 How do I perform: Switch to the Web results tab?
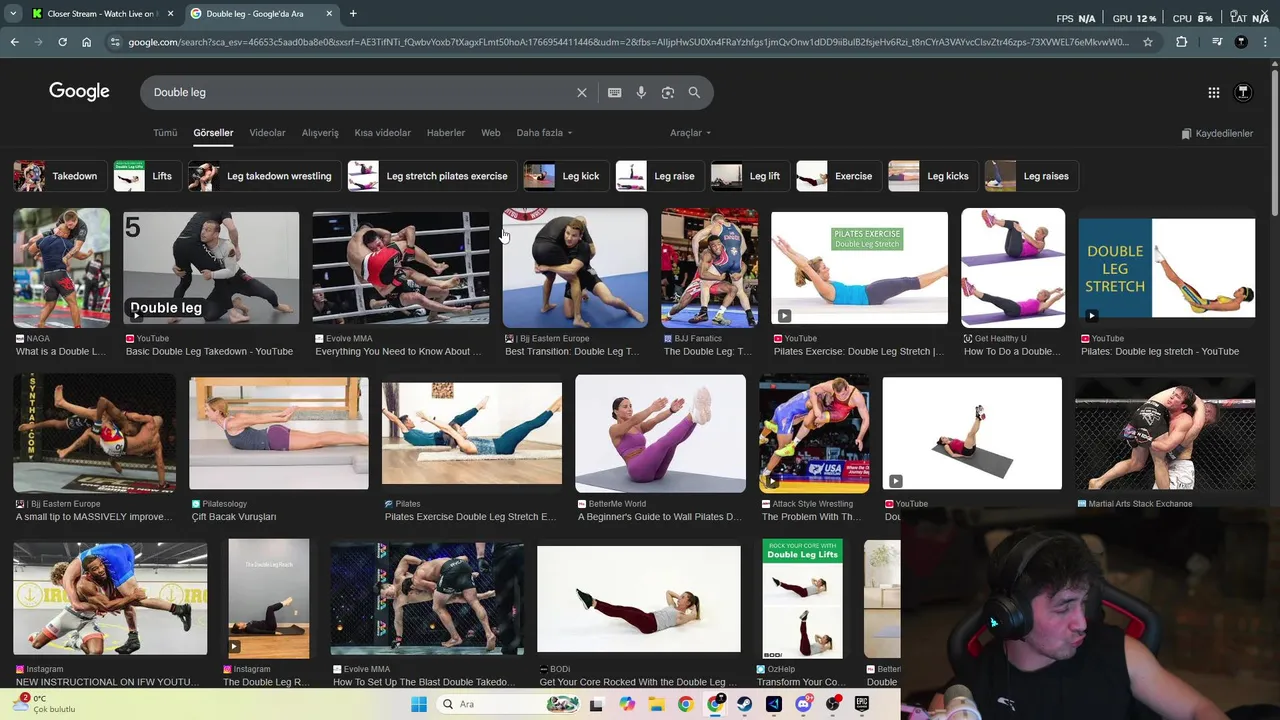(x=491, y=133)
